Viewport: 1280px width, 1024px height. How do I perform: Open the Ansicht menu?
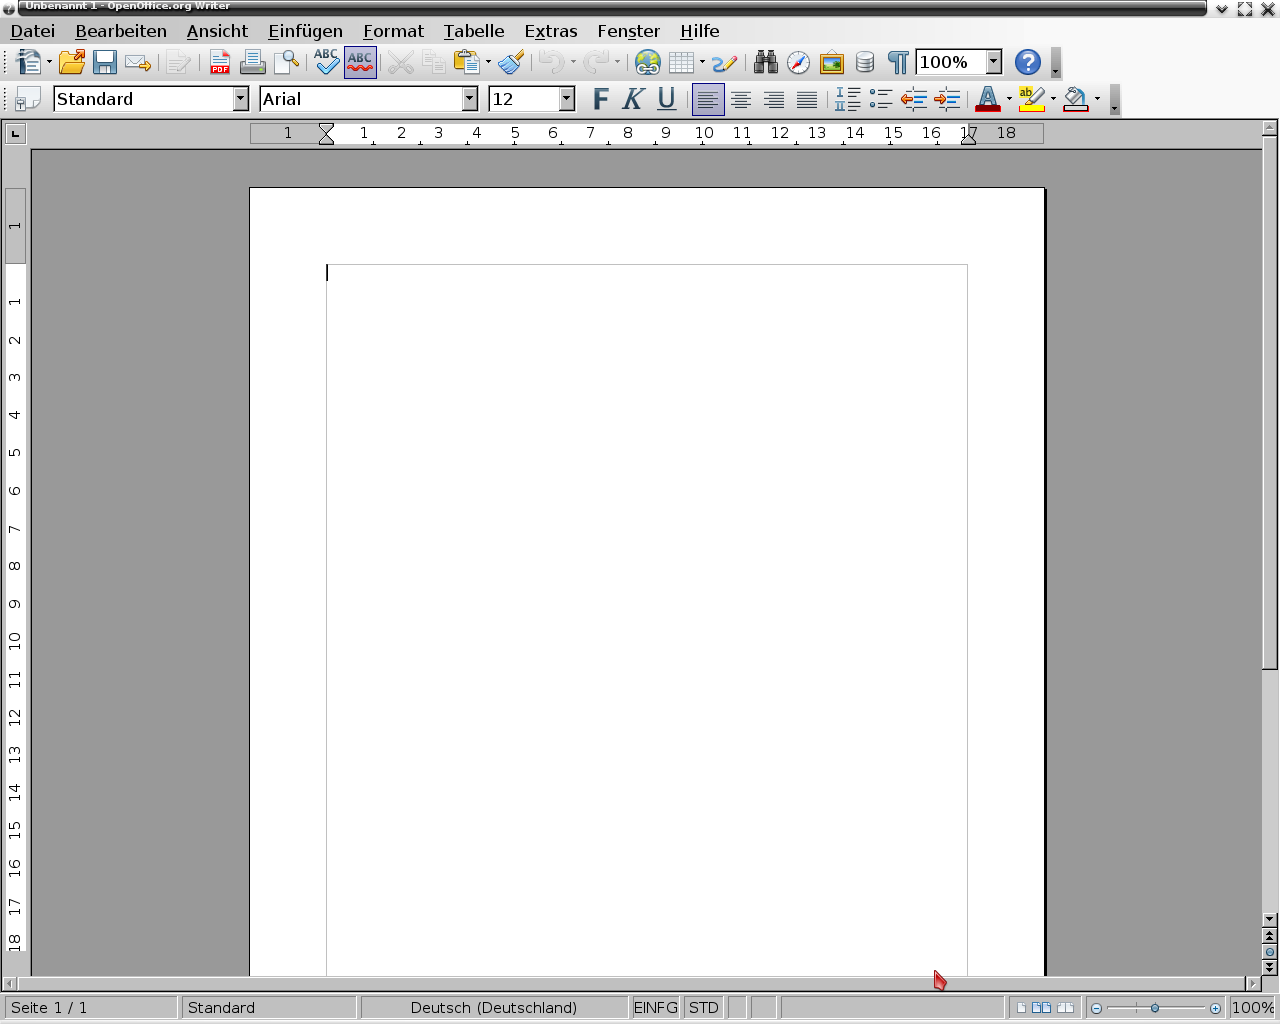217,31
